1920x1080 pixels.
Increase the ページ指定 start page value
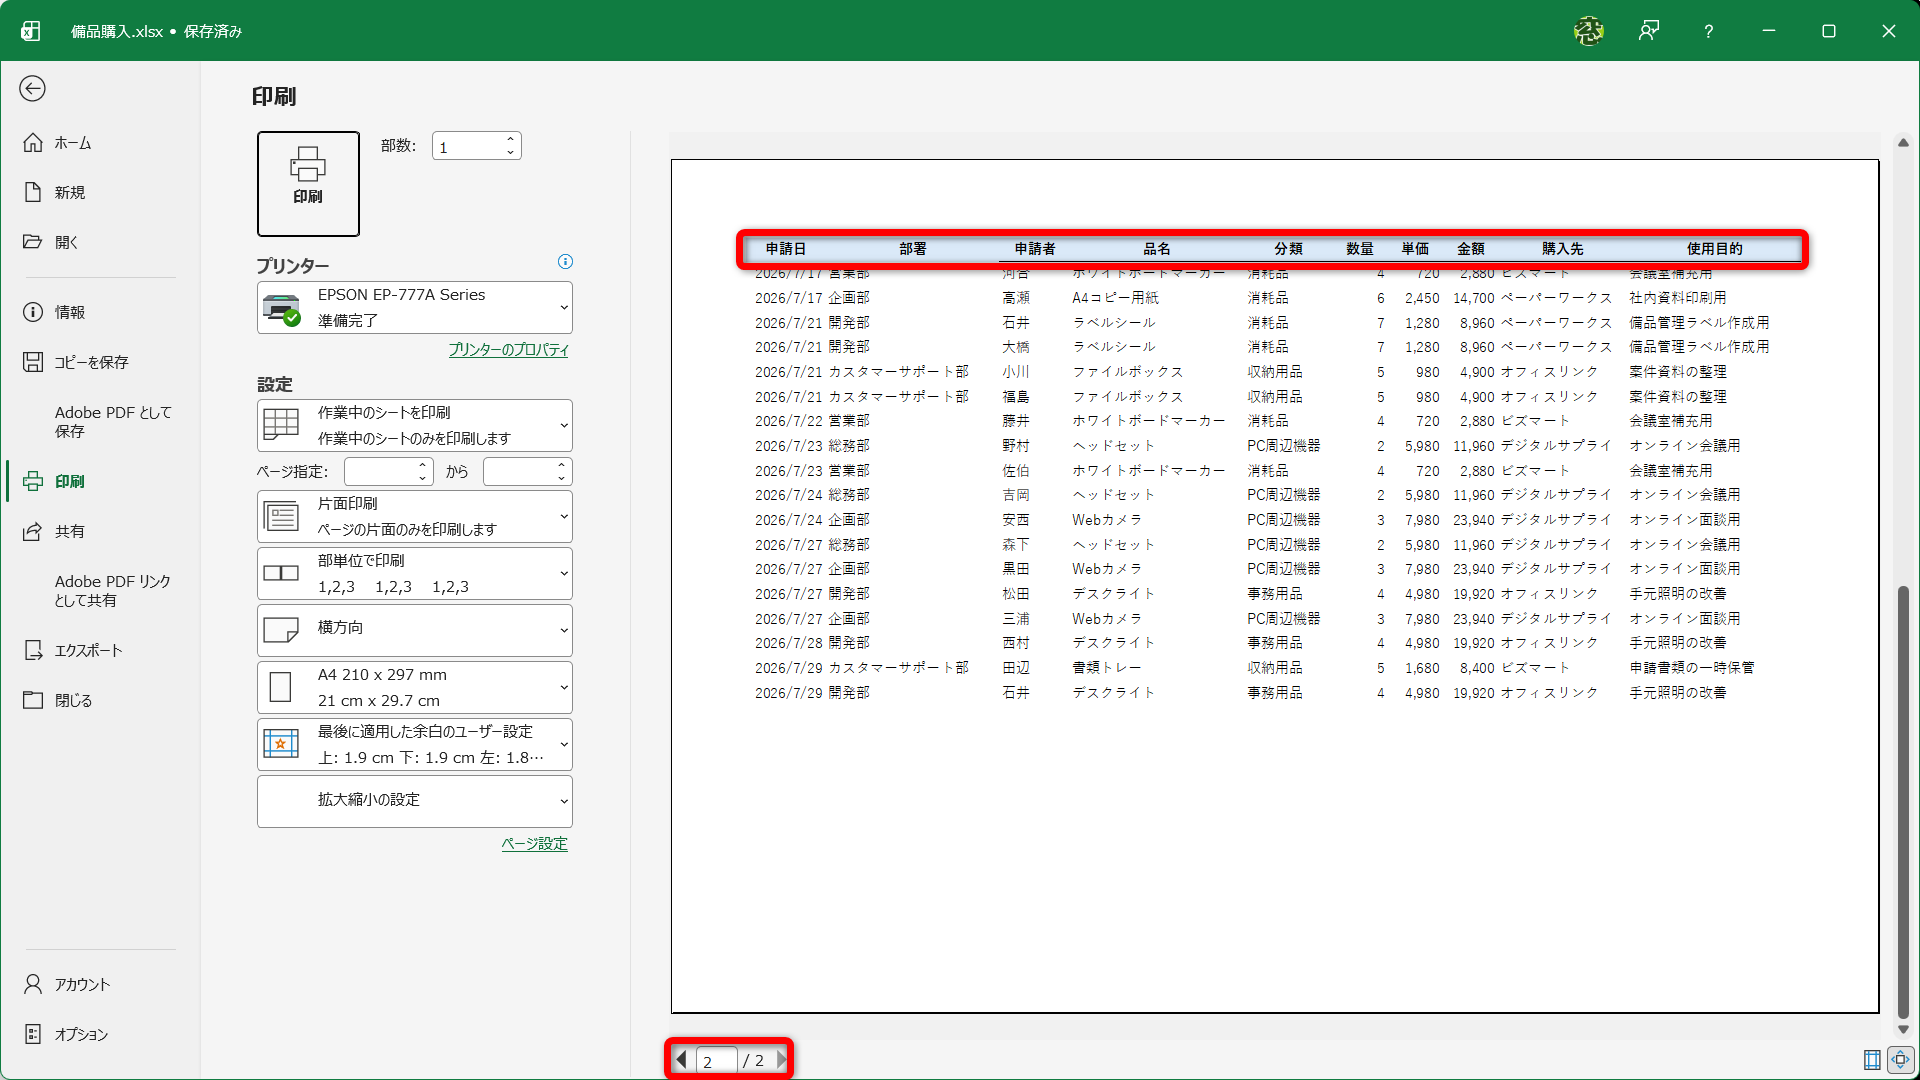pyautogui.click(x=423, y=465)
